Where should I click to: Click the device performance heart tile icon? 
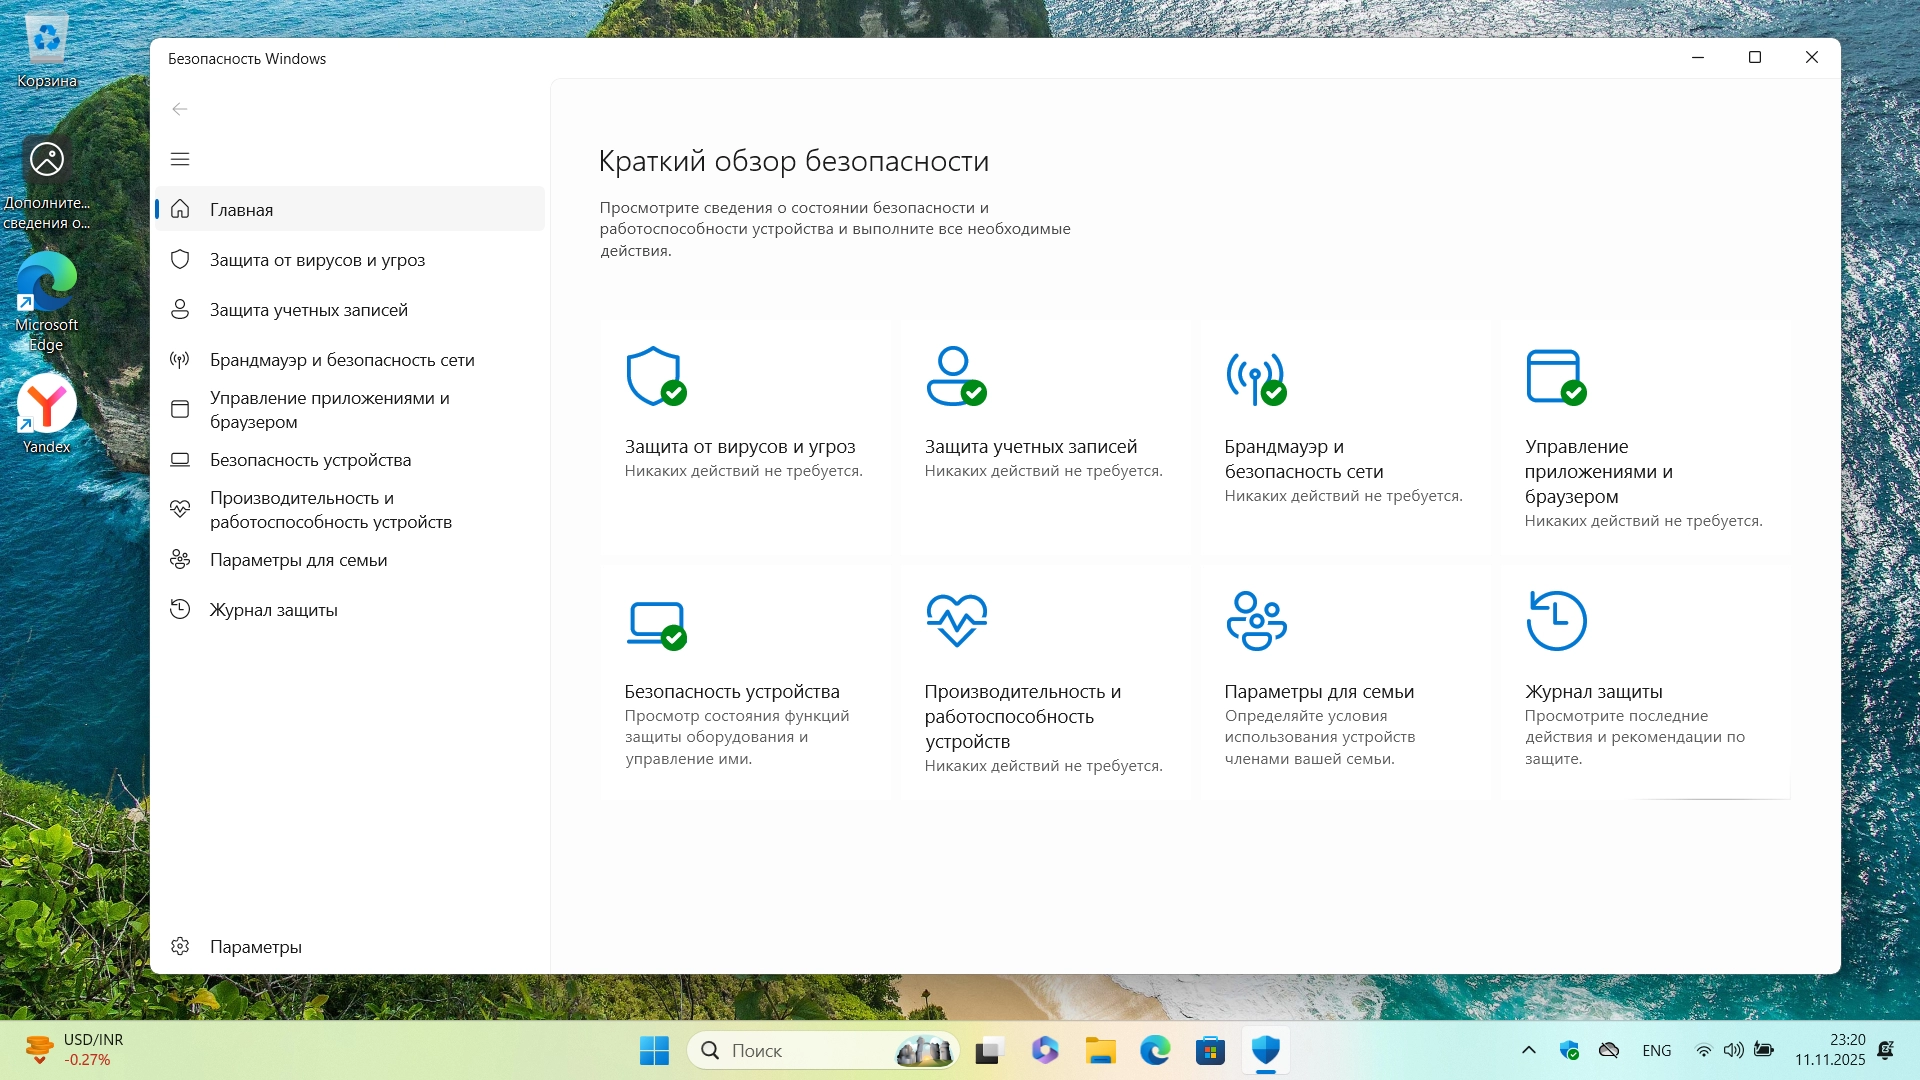click(956, 620)
